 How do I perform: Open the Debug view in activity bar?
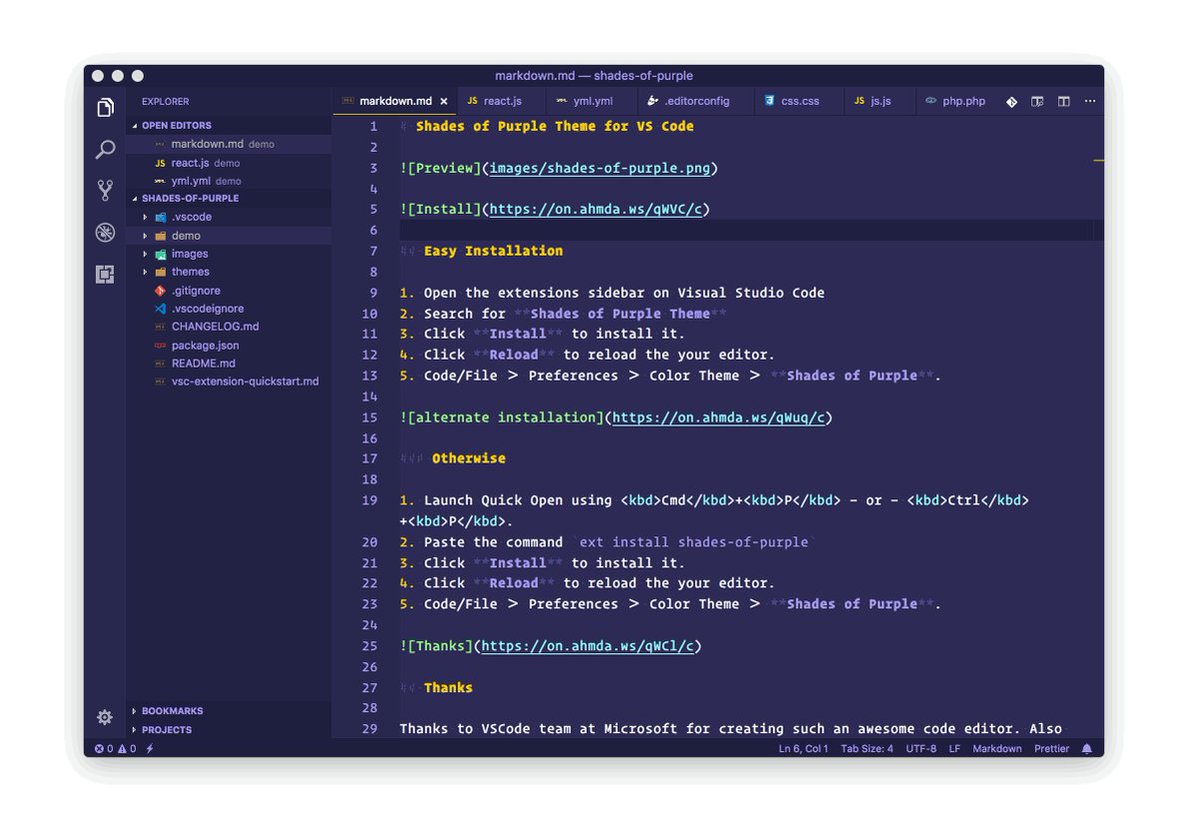(x=105, y=232)
